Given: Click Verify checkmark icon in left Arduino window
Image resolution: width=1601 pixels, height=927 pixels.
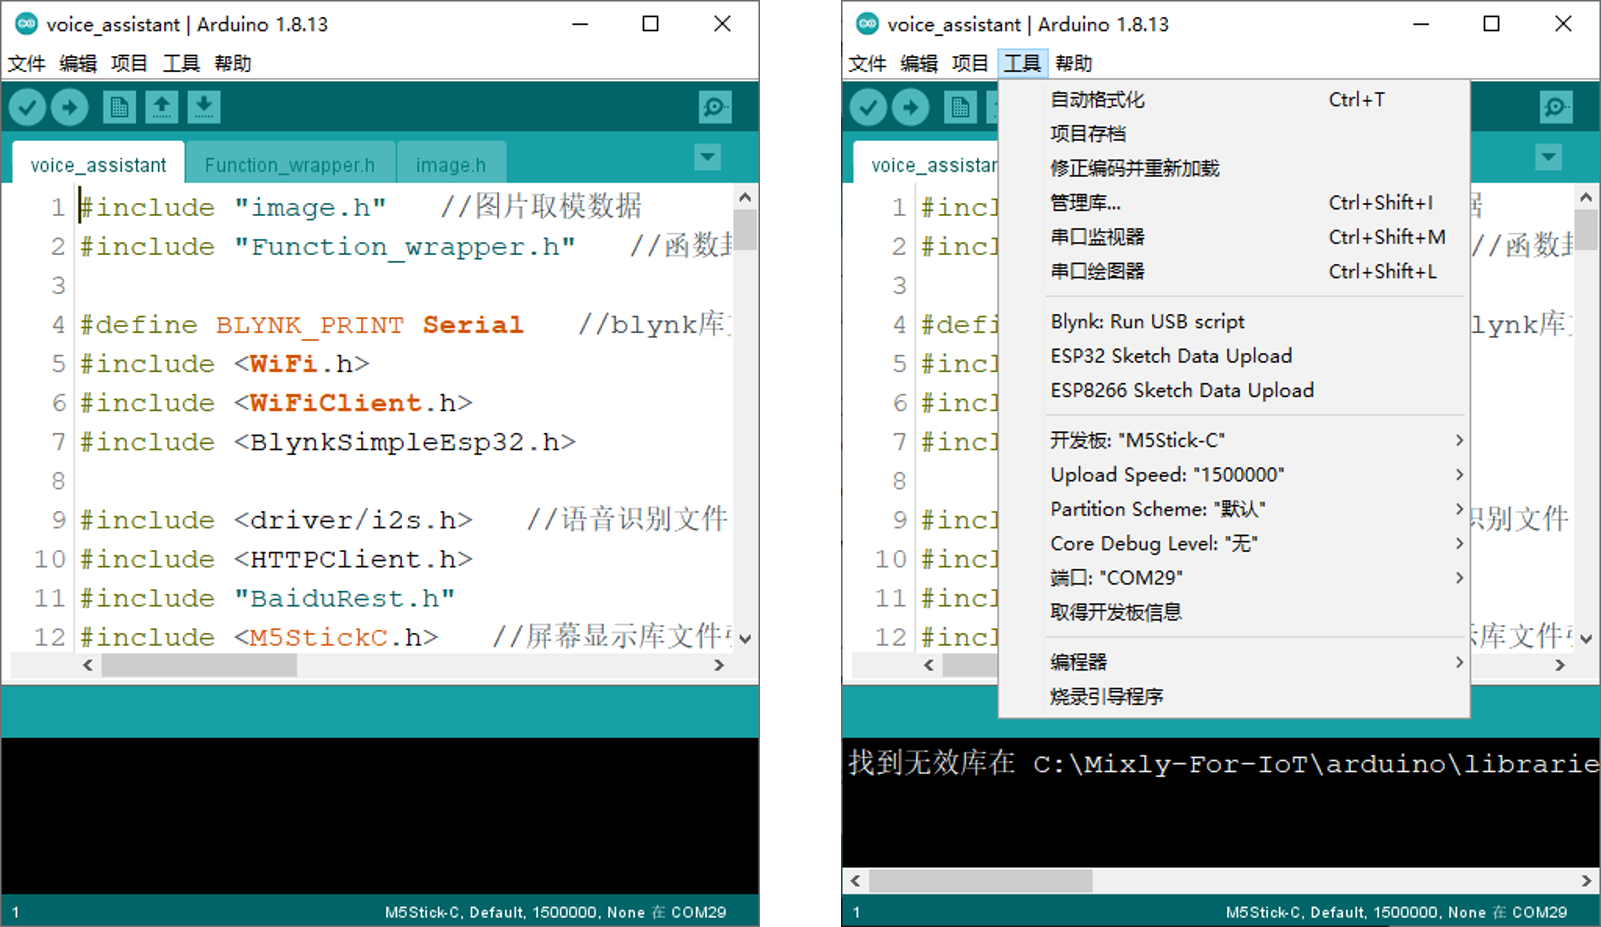Looking at the screenshot, I should point(27,107).
